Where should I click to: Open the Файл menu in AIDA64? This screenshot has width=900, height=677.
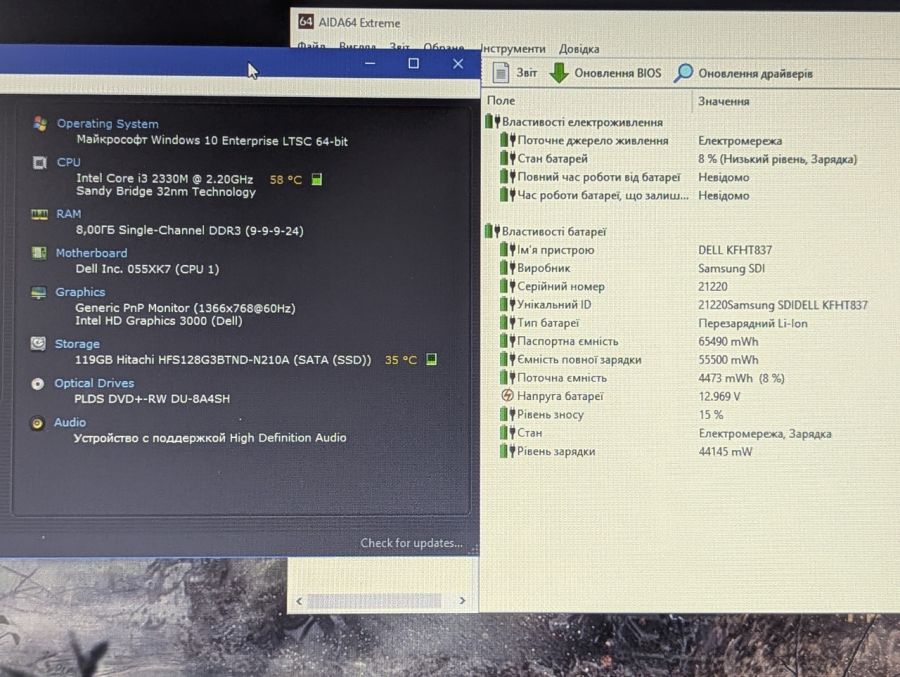[311, 45]
